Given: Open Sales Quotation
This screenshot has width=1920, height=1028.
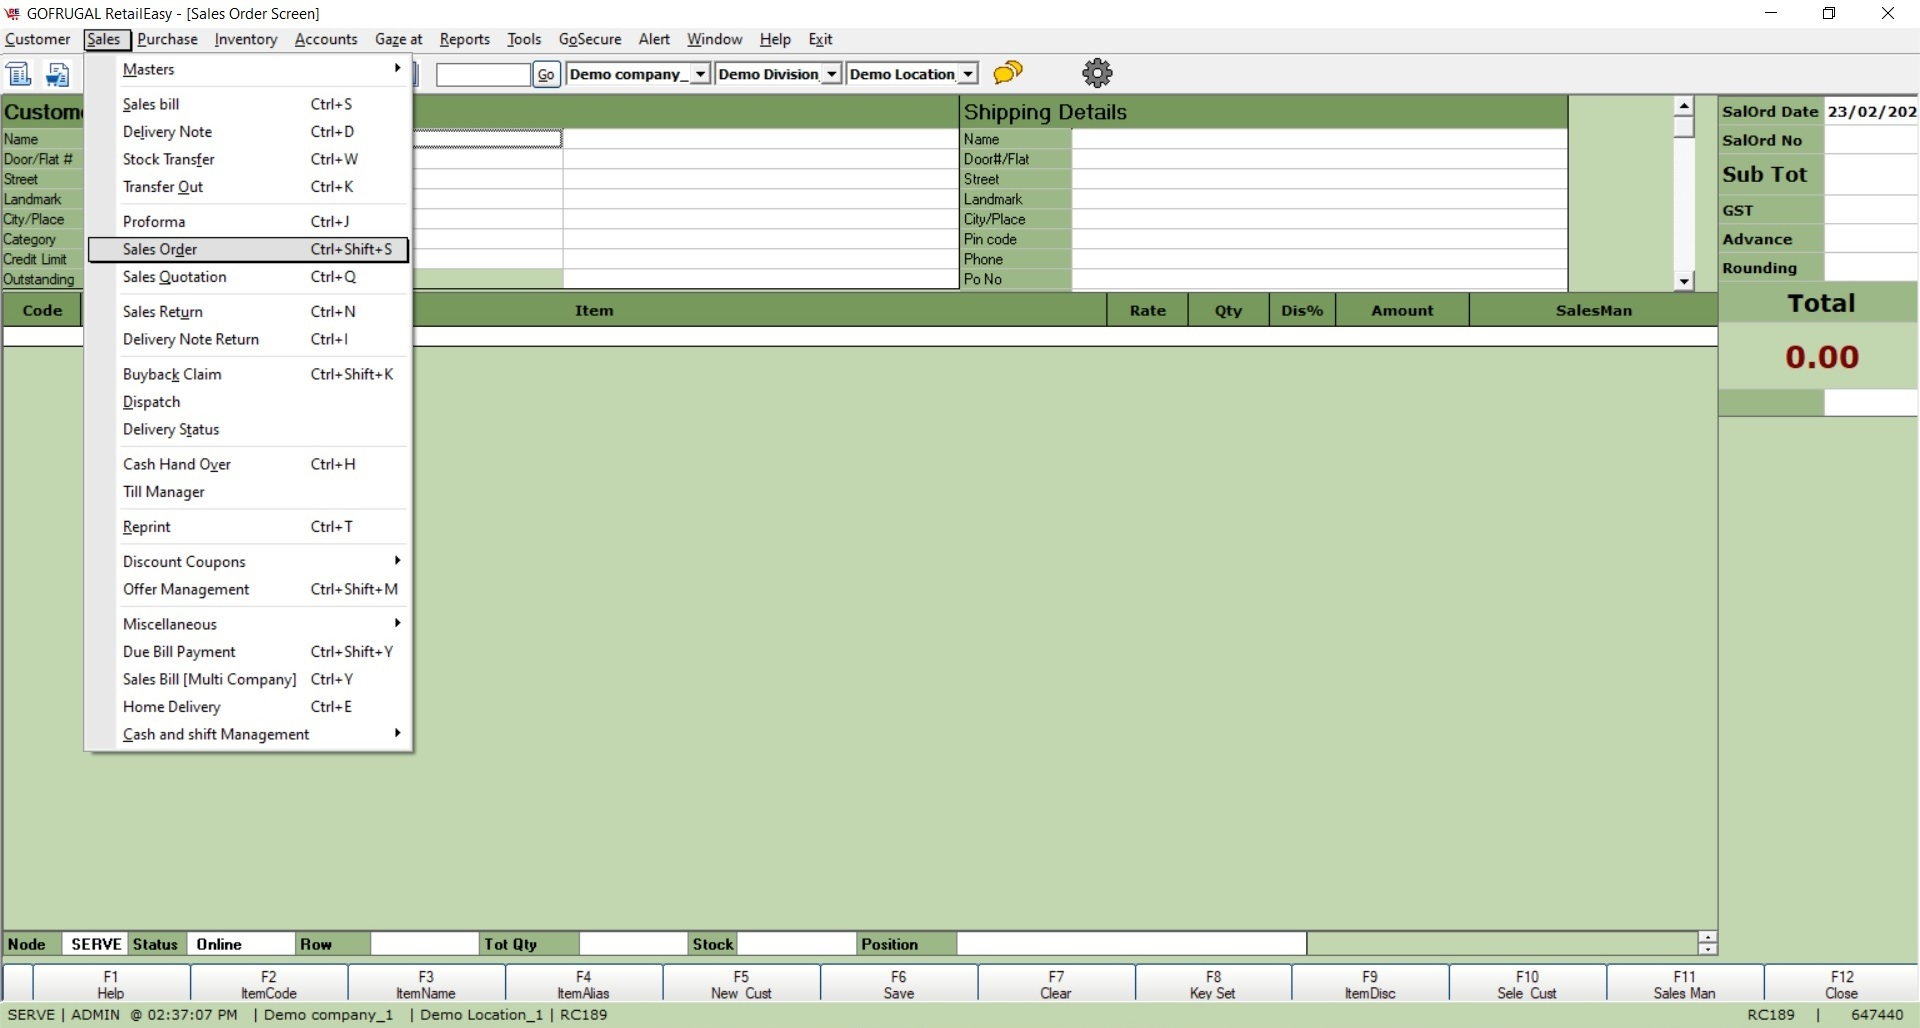Looking at the screenshot, I should pyautogui.click(x=249, y=277).
